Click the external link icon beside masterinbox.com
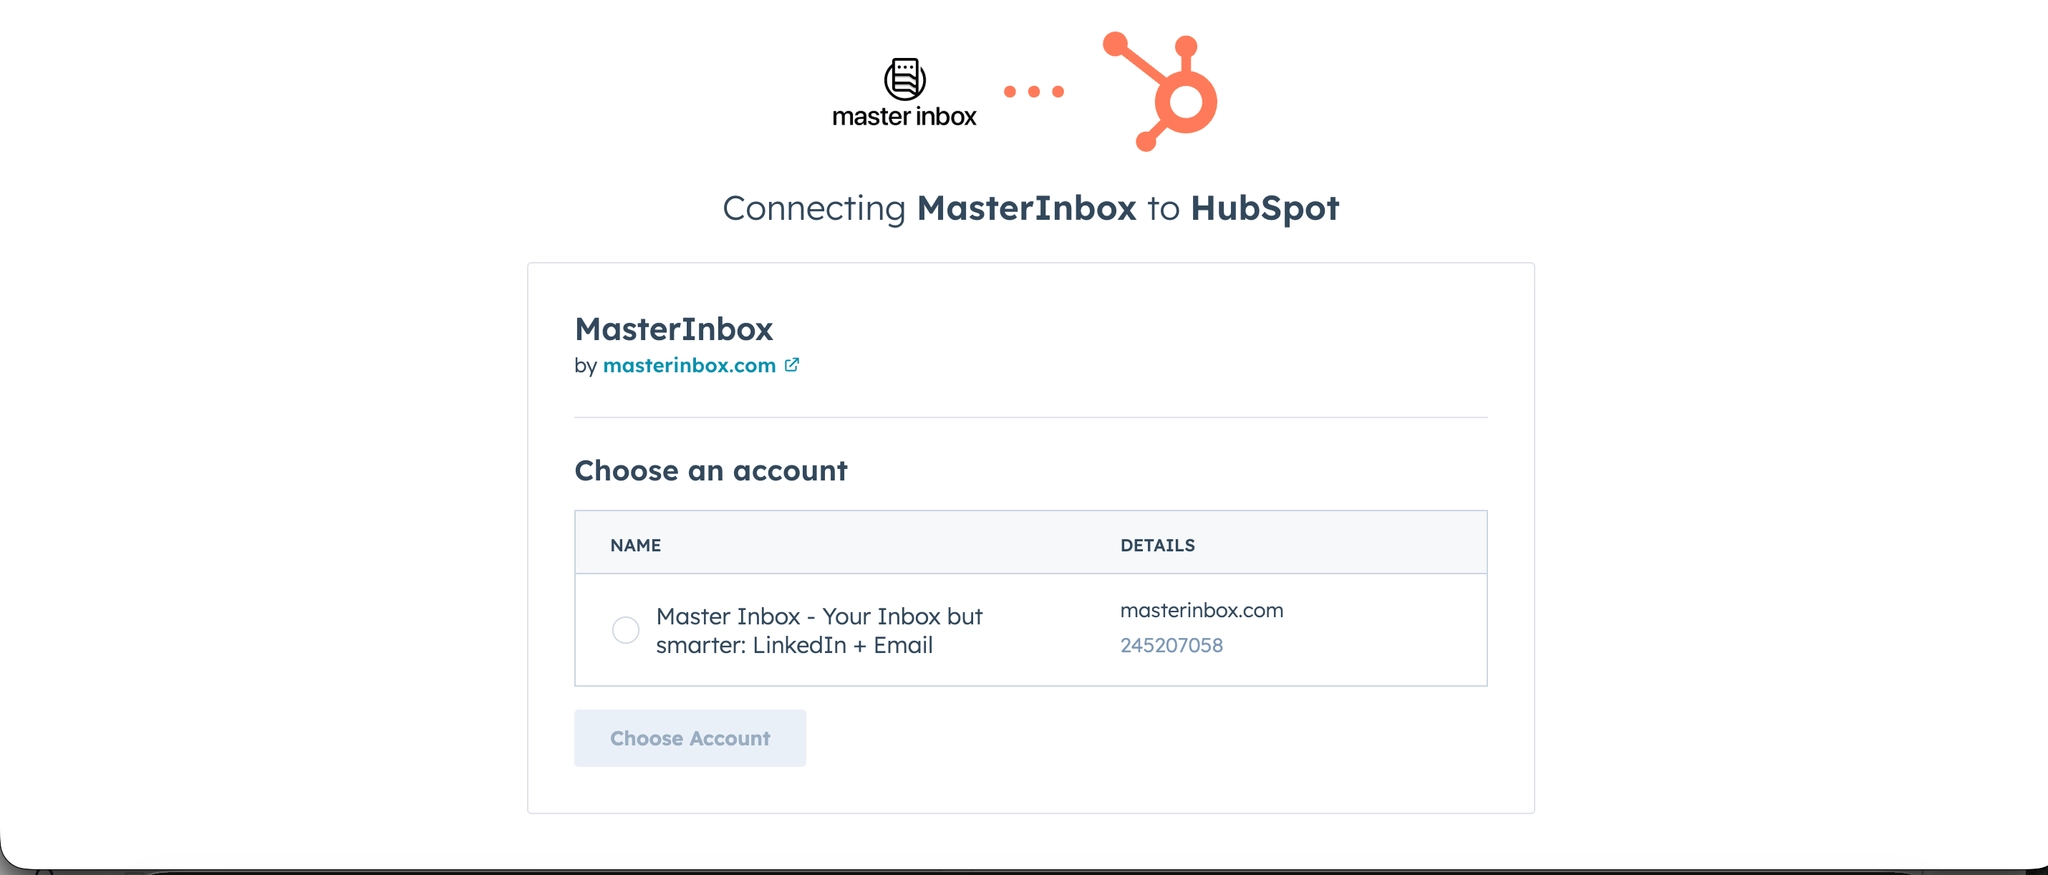Viewport: 2048px width, 875px height. click(791, 365)
